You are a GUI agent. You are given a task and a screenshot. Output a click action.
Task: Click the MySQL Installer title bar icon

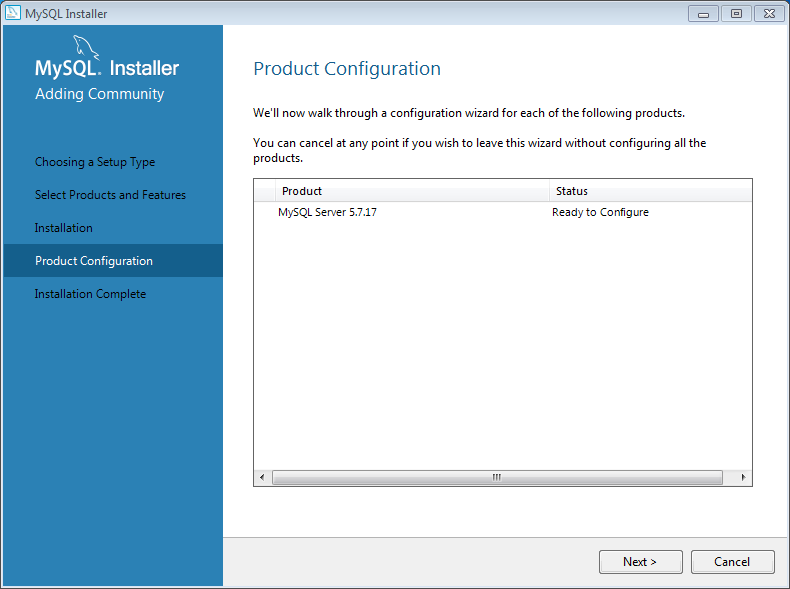(13, 13)
